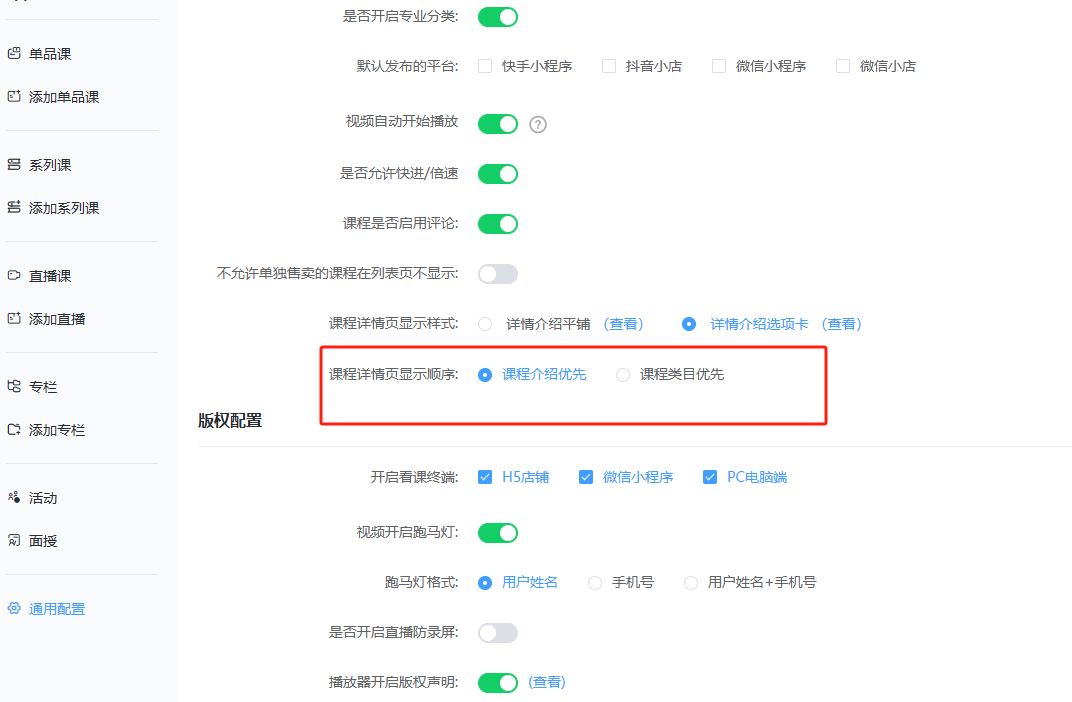Toggle 视频自动开始播放 switch
Viewport: 1072px width, 702px height.
pos(498,124)
